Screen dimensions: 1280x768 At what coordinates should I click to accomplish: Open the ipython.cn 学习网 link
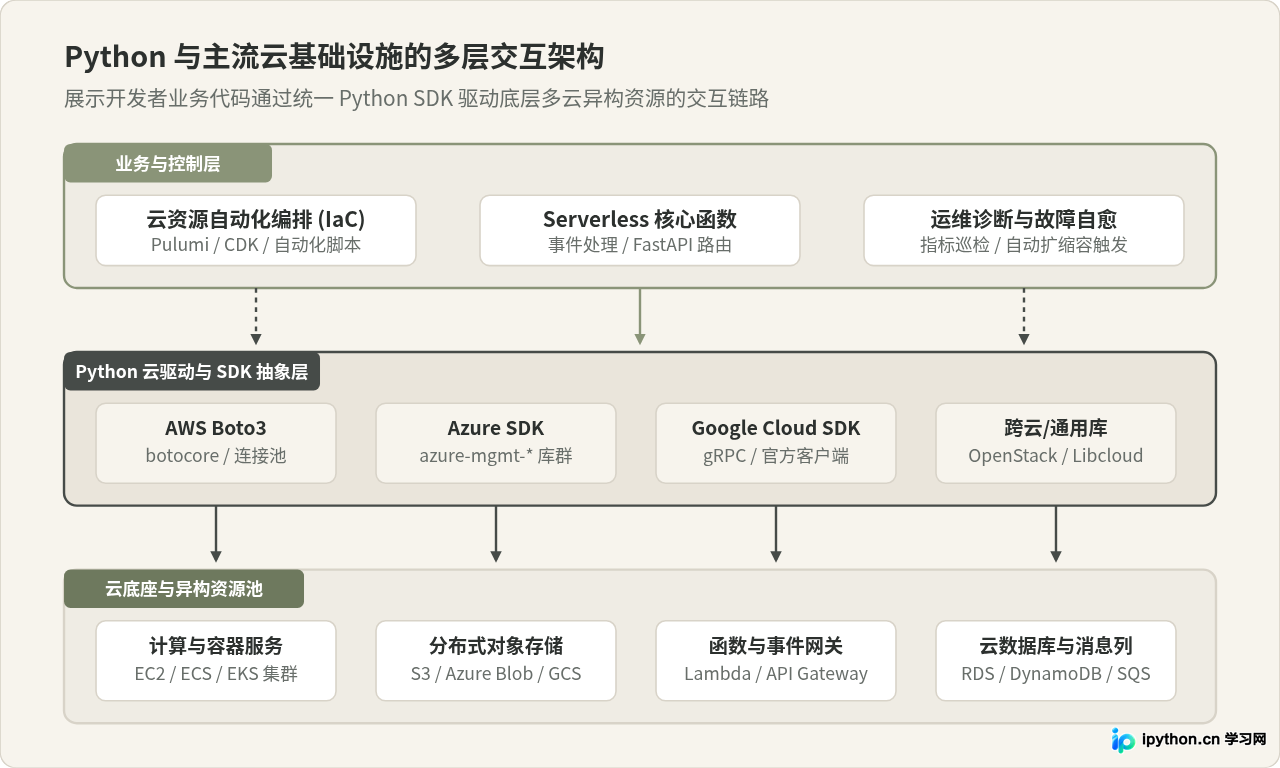[x=1204, y=740]
